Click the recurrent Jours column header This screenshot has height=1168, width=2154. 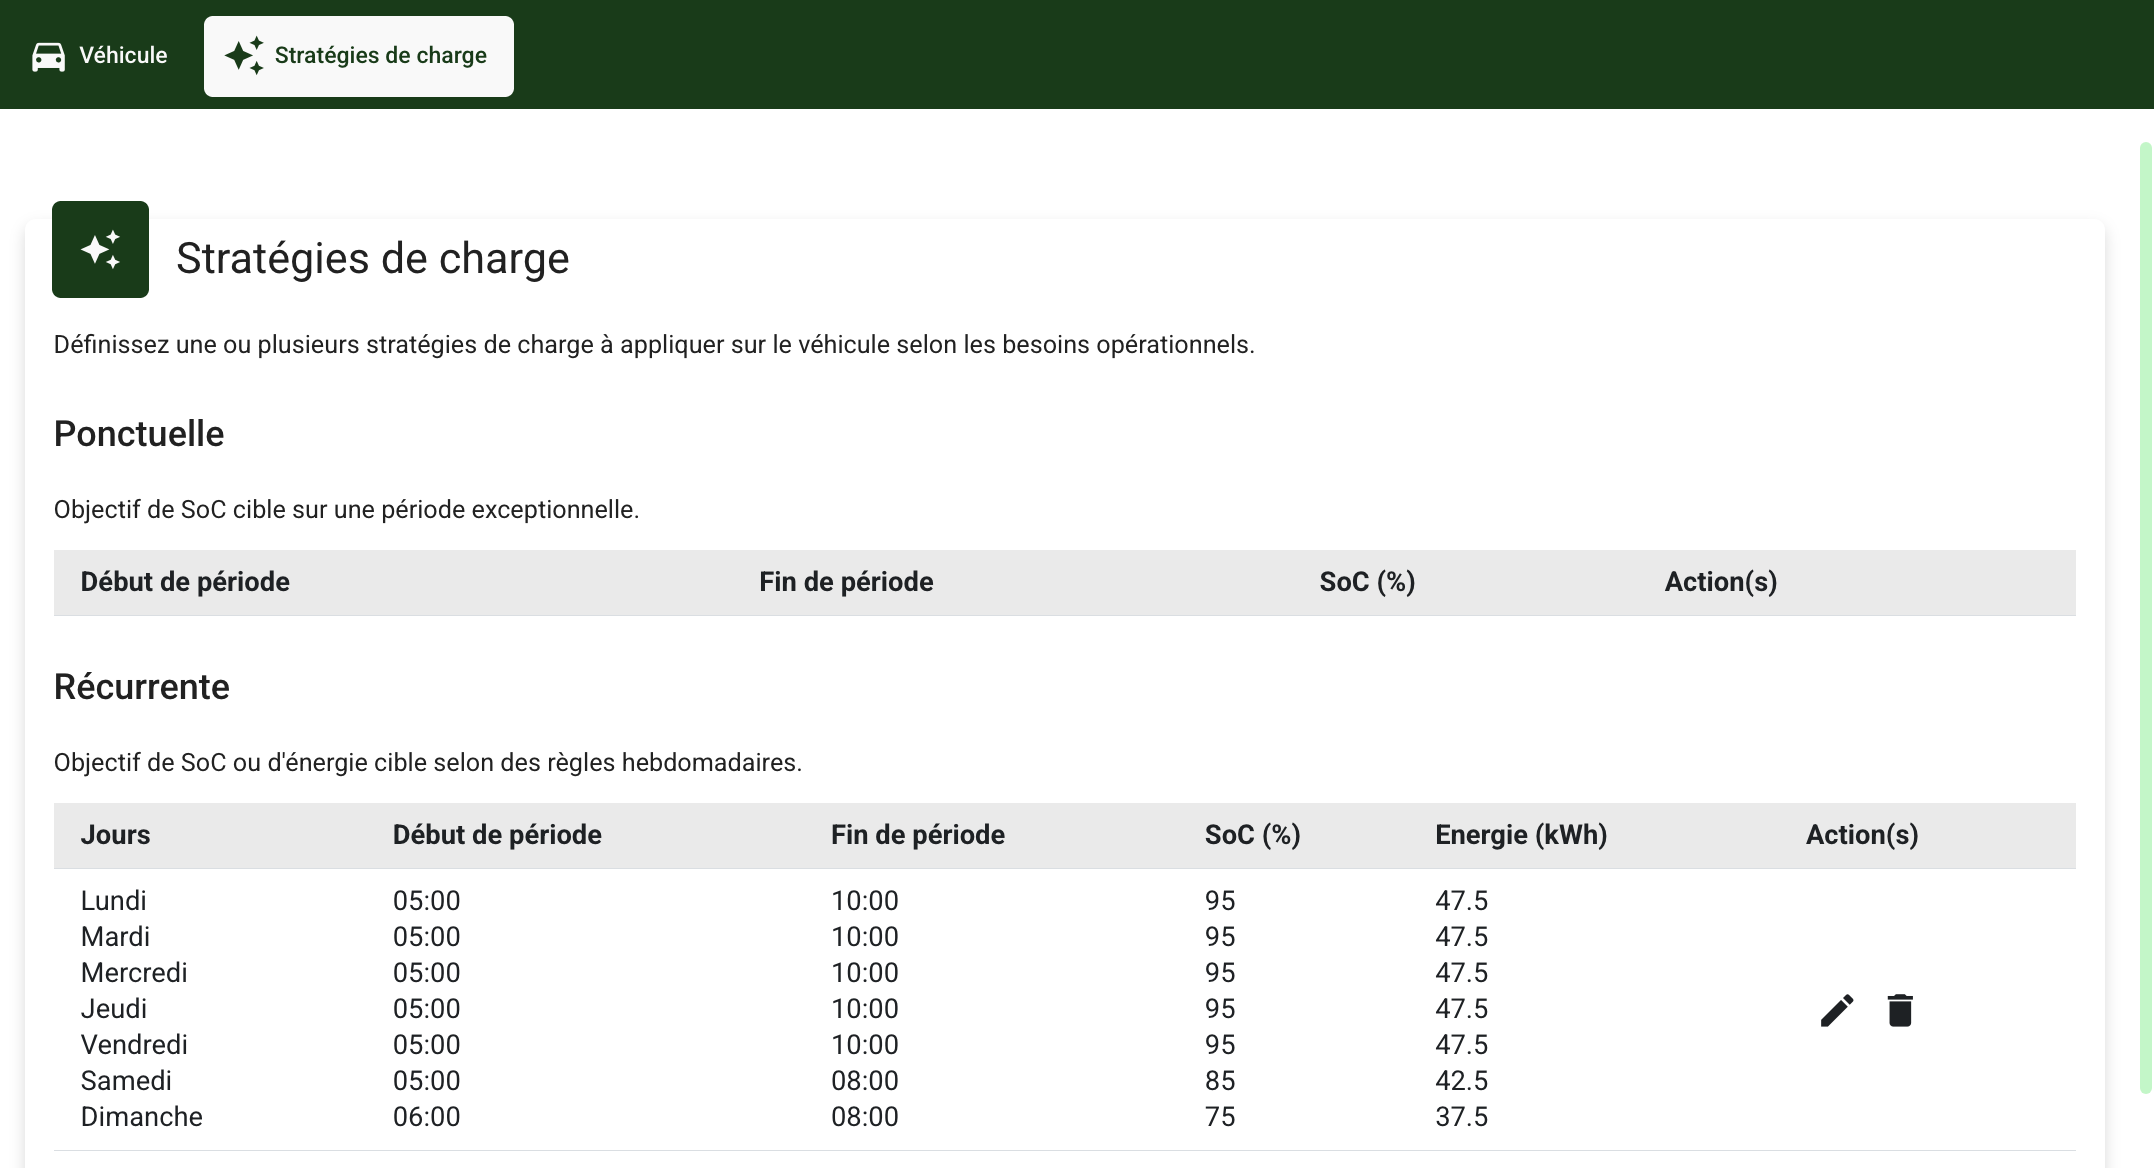point(115,835)
